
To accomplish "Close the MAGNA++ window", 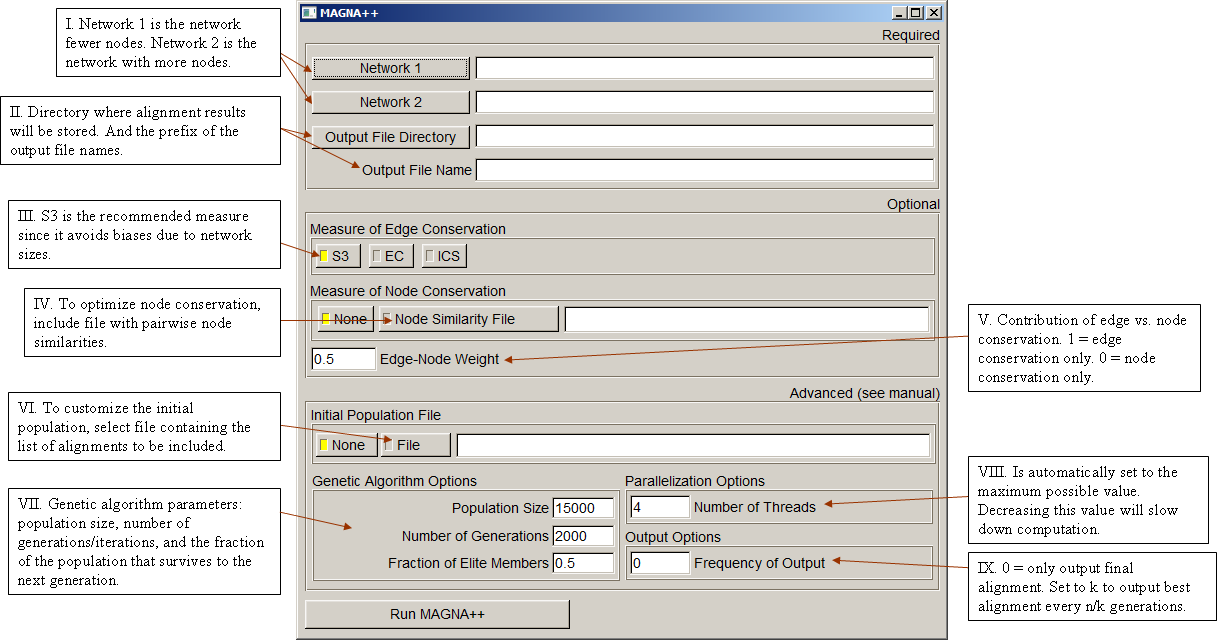I will 933,13.
